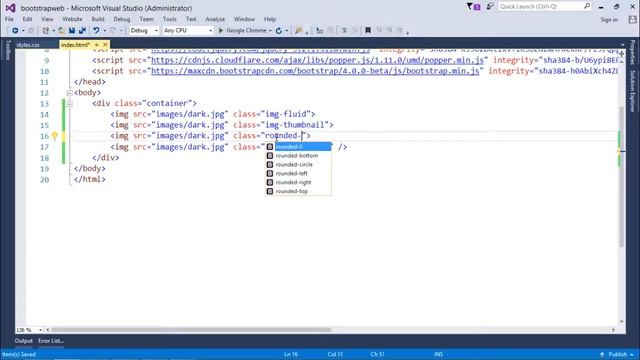The image size is (640, 360).
Task: Open the Error List panel tab
Action: [51, 341]
